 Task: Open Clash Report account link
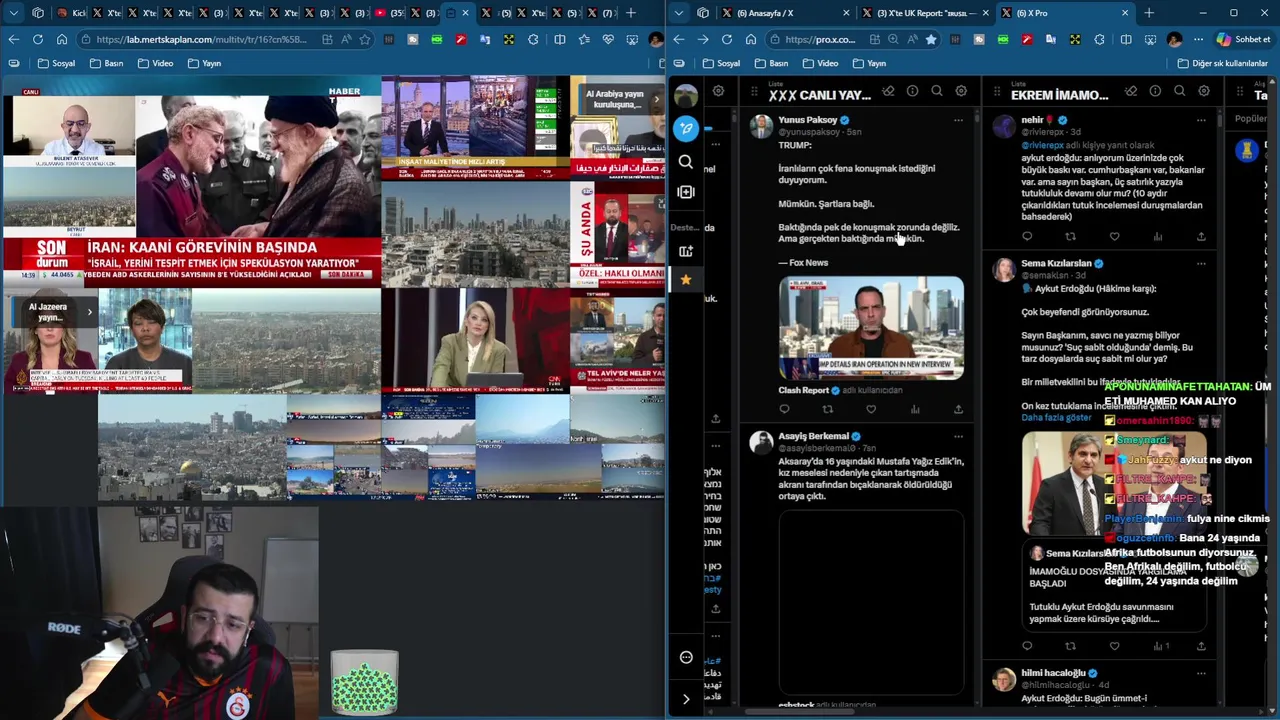(803, 390)
